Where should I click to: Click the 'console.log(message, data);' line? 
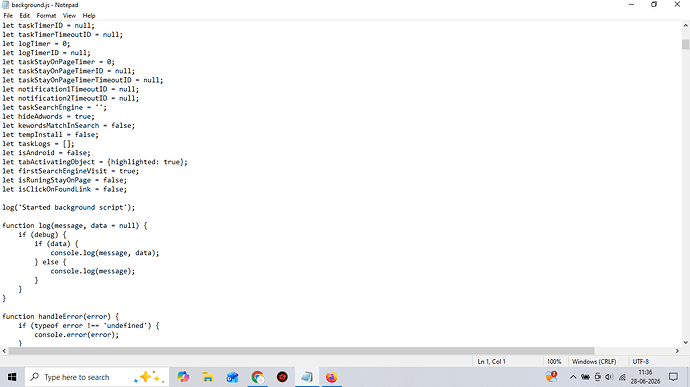coord(105,253)
